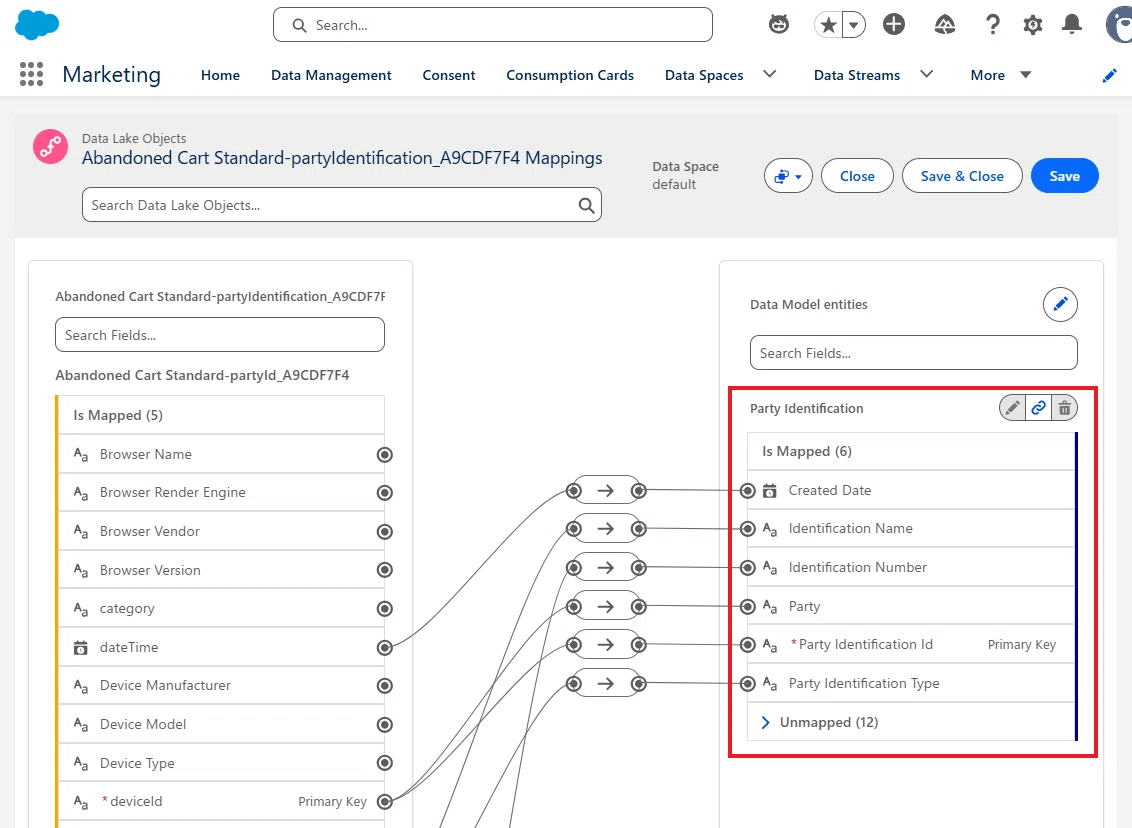Open the App Launcher grid icon
The height and width of the screenshot is (828, 1132).
coord(31,74)
